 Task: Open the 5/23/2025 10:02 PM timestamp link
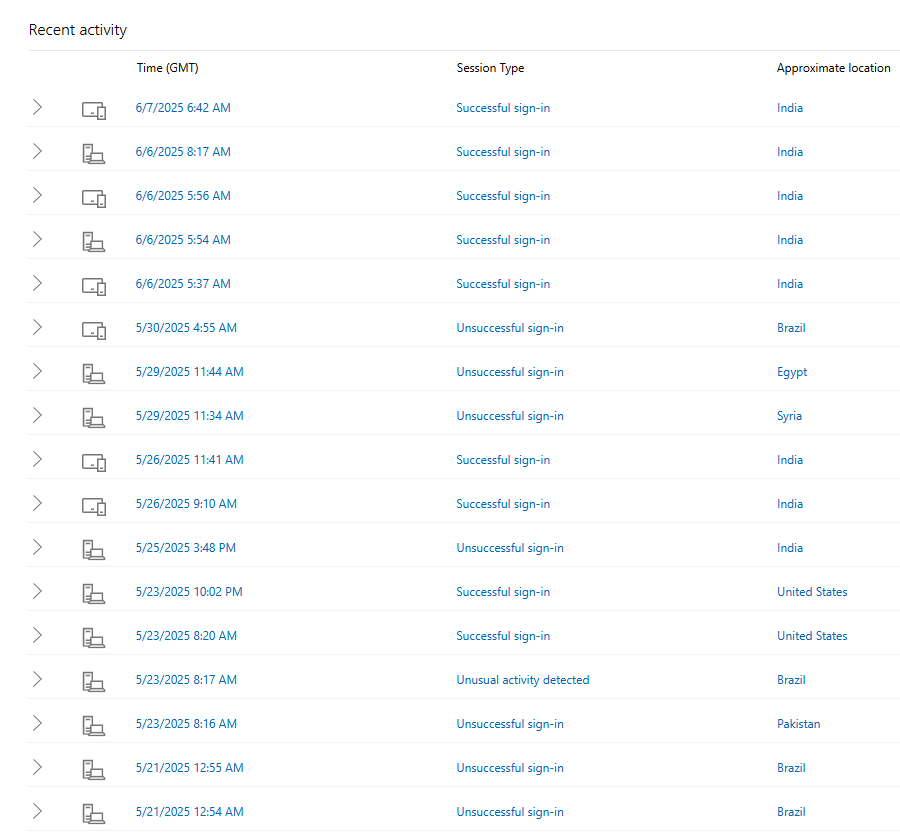[189, 592]
